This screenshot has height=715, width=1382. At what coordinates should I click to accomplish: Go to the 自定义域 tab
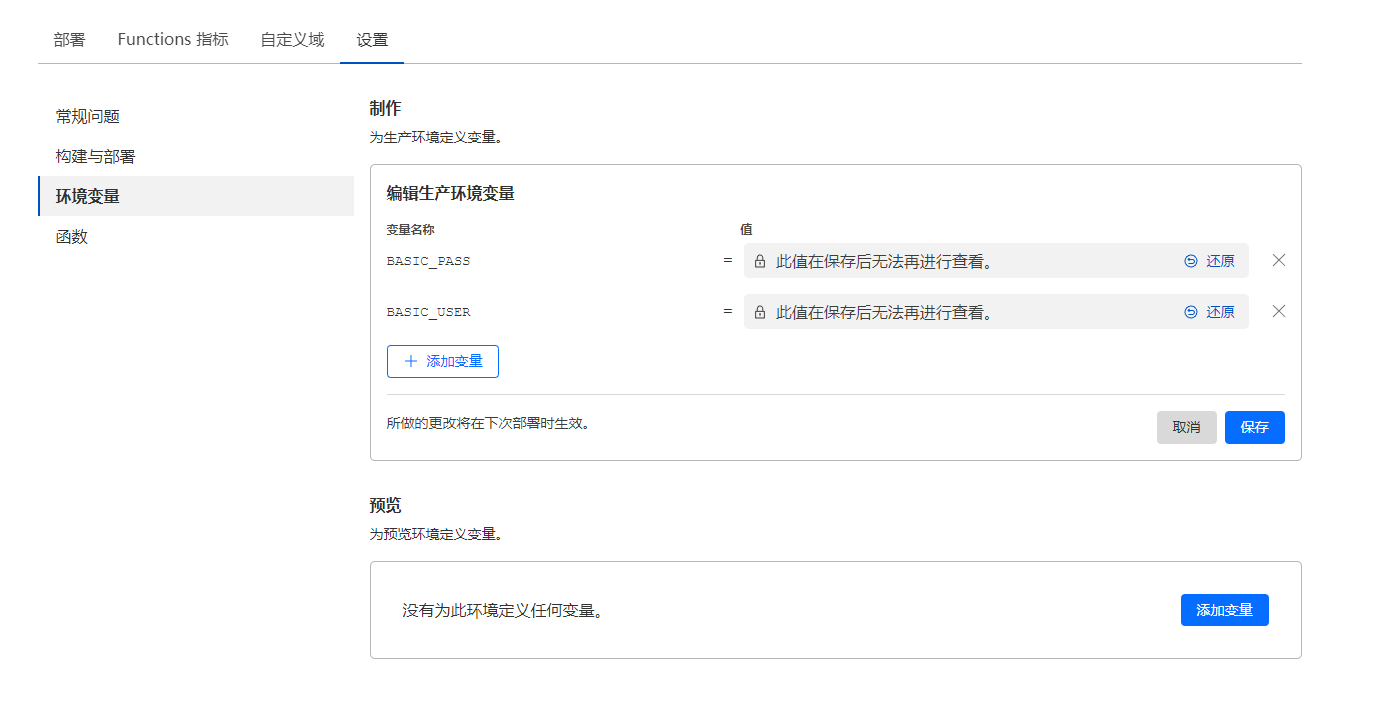tap(292, 40)
